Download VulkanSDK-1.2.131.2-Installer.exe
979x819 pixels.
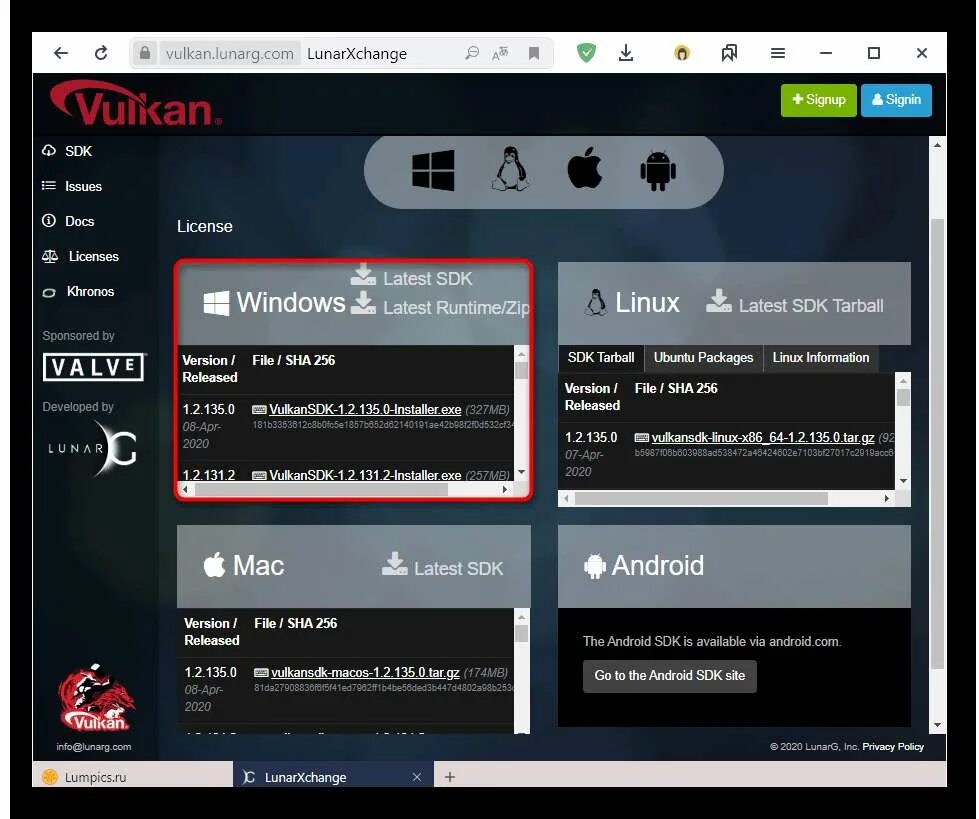click(365, 475)
